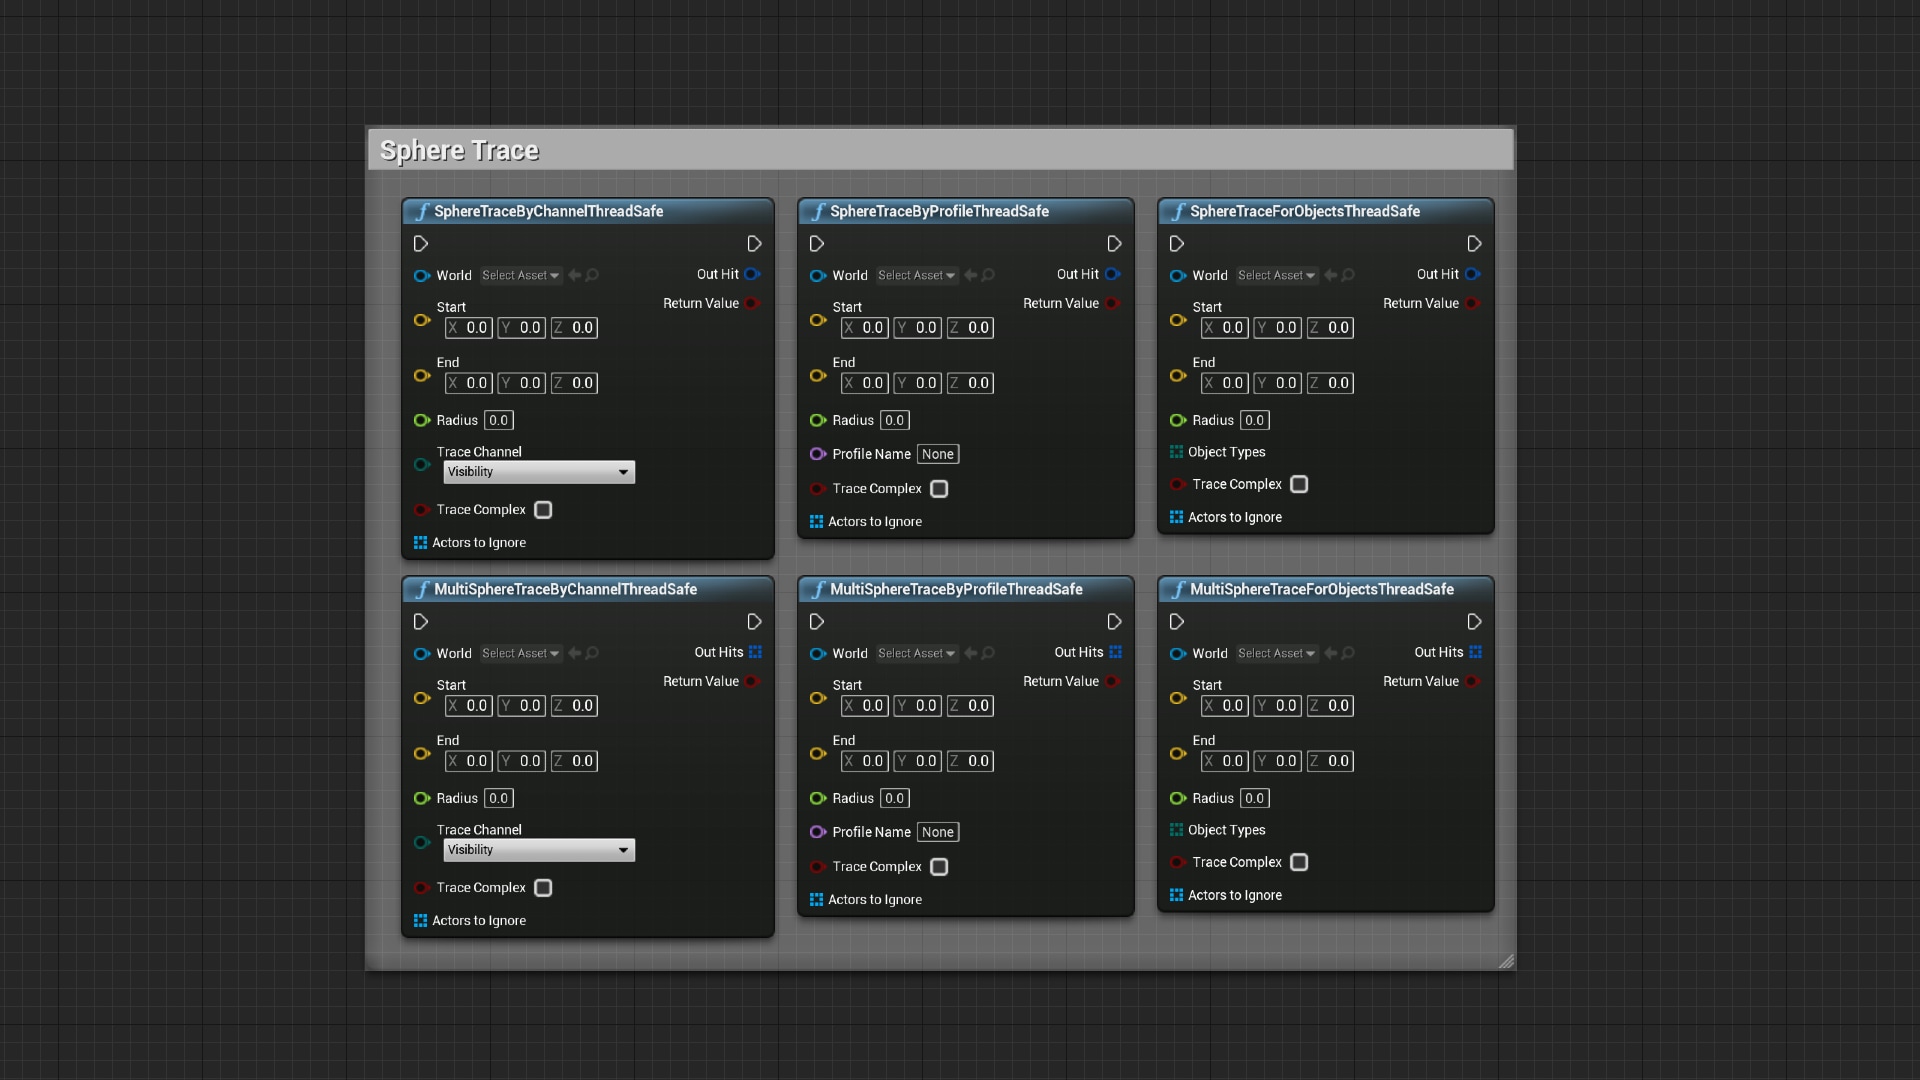This screenshot has height=1080, width=1920.
Task: Enable Trace Complex on SphereTraceByChannelThreadSafe
Action: [543, 510]
